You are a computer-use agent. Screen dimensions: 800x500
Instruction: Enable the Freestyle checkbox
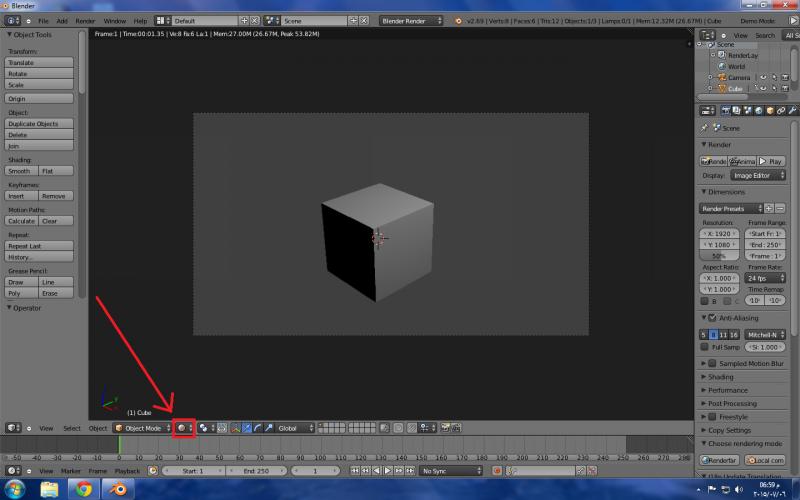pos(712,417)
